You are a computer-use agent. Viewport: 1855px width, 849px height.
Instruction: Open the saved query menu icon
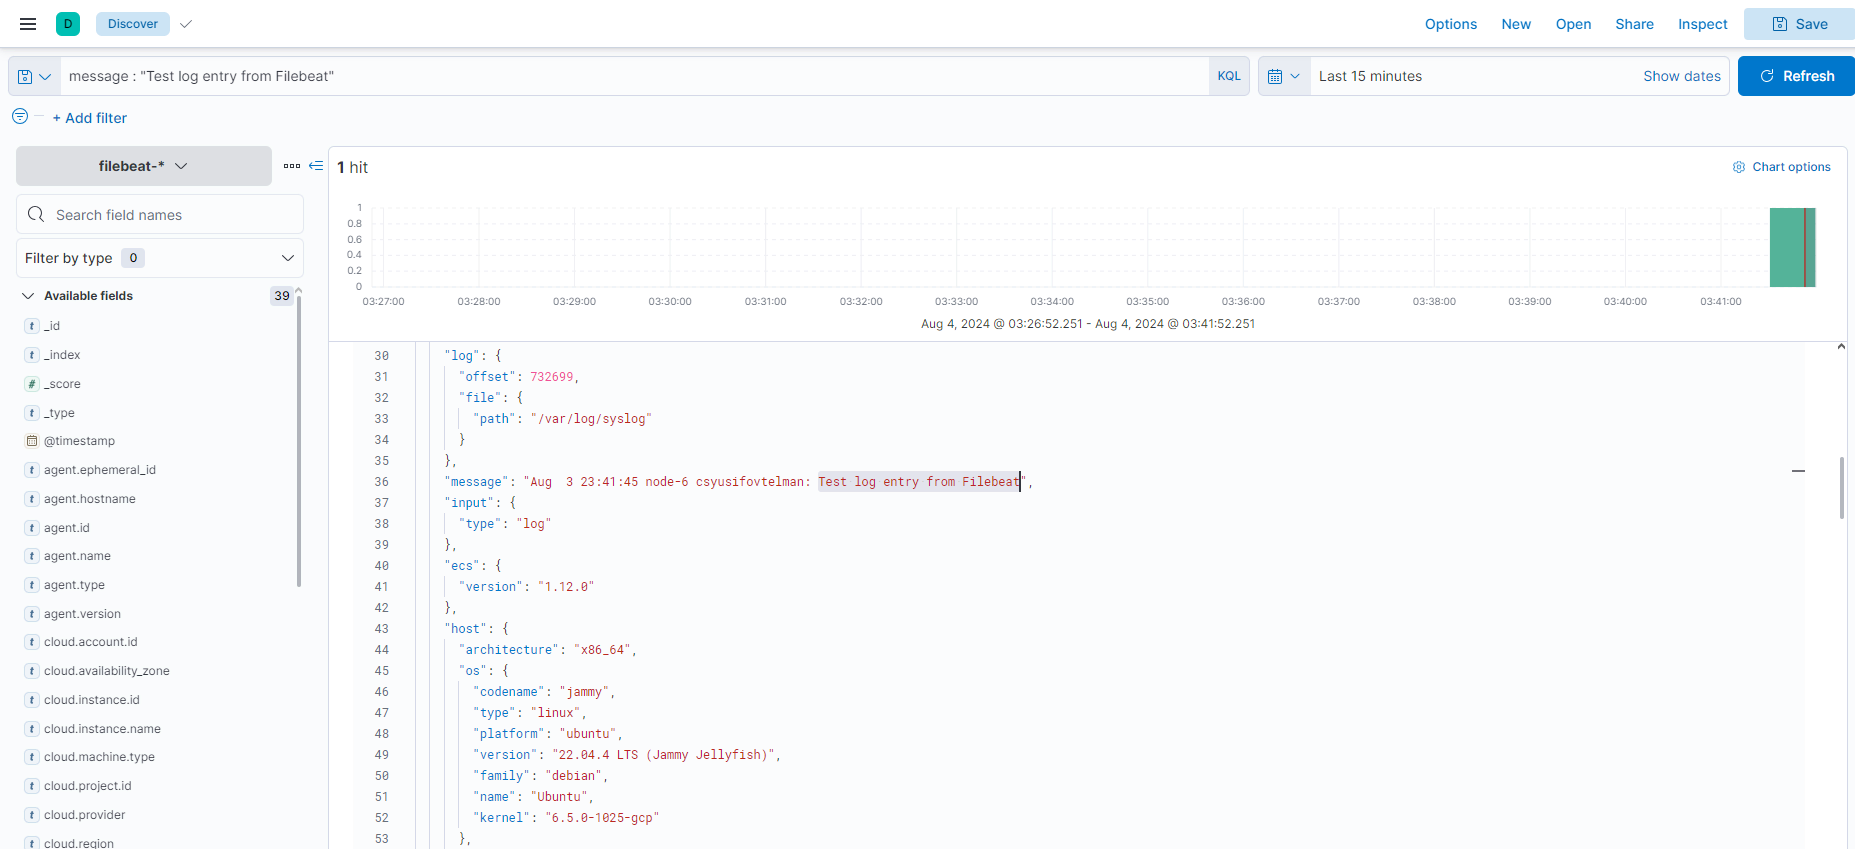pyautogui.click(x=34, y=76)
